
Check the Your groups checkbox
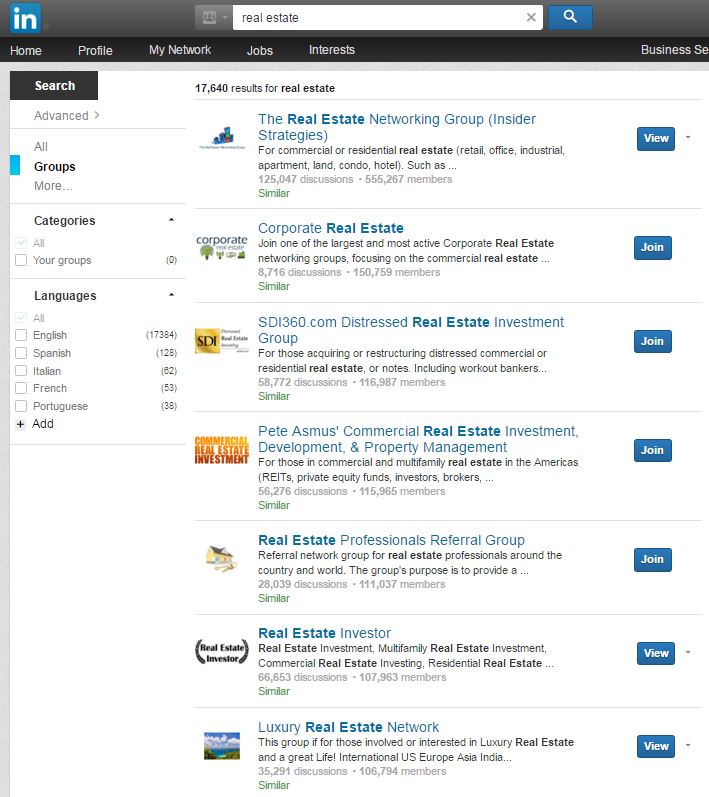click(21, 260)
